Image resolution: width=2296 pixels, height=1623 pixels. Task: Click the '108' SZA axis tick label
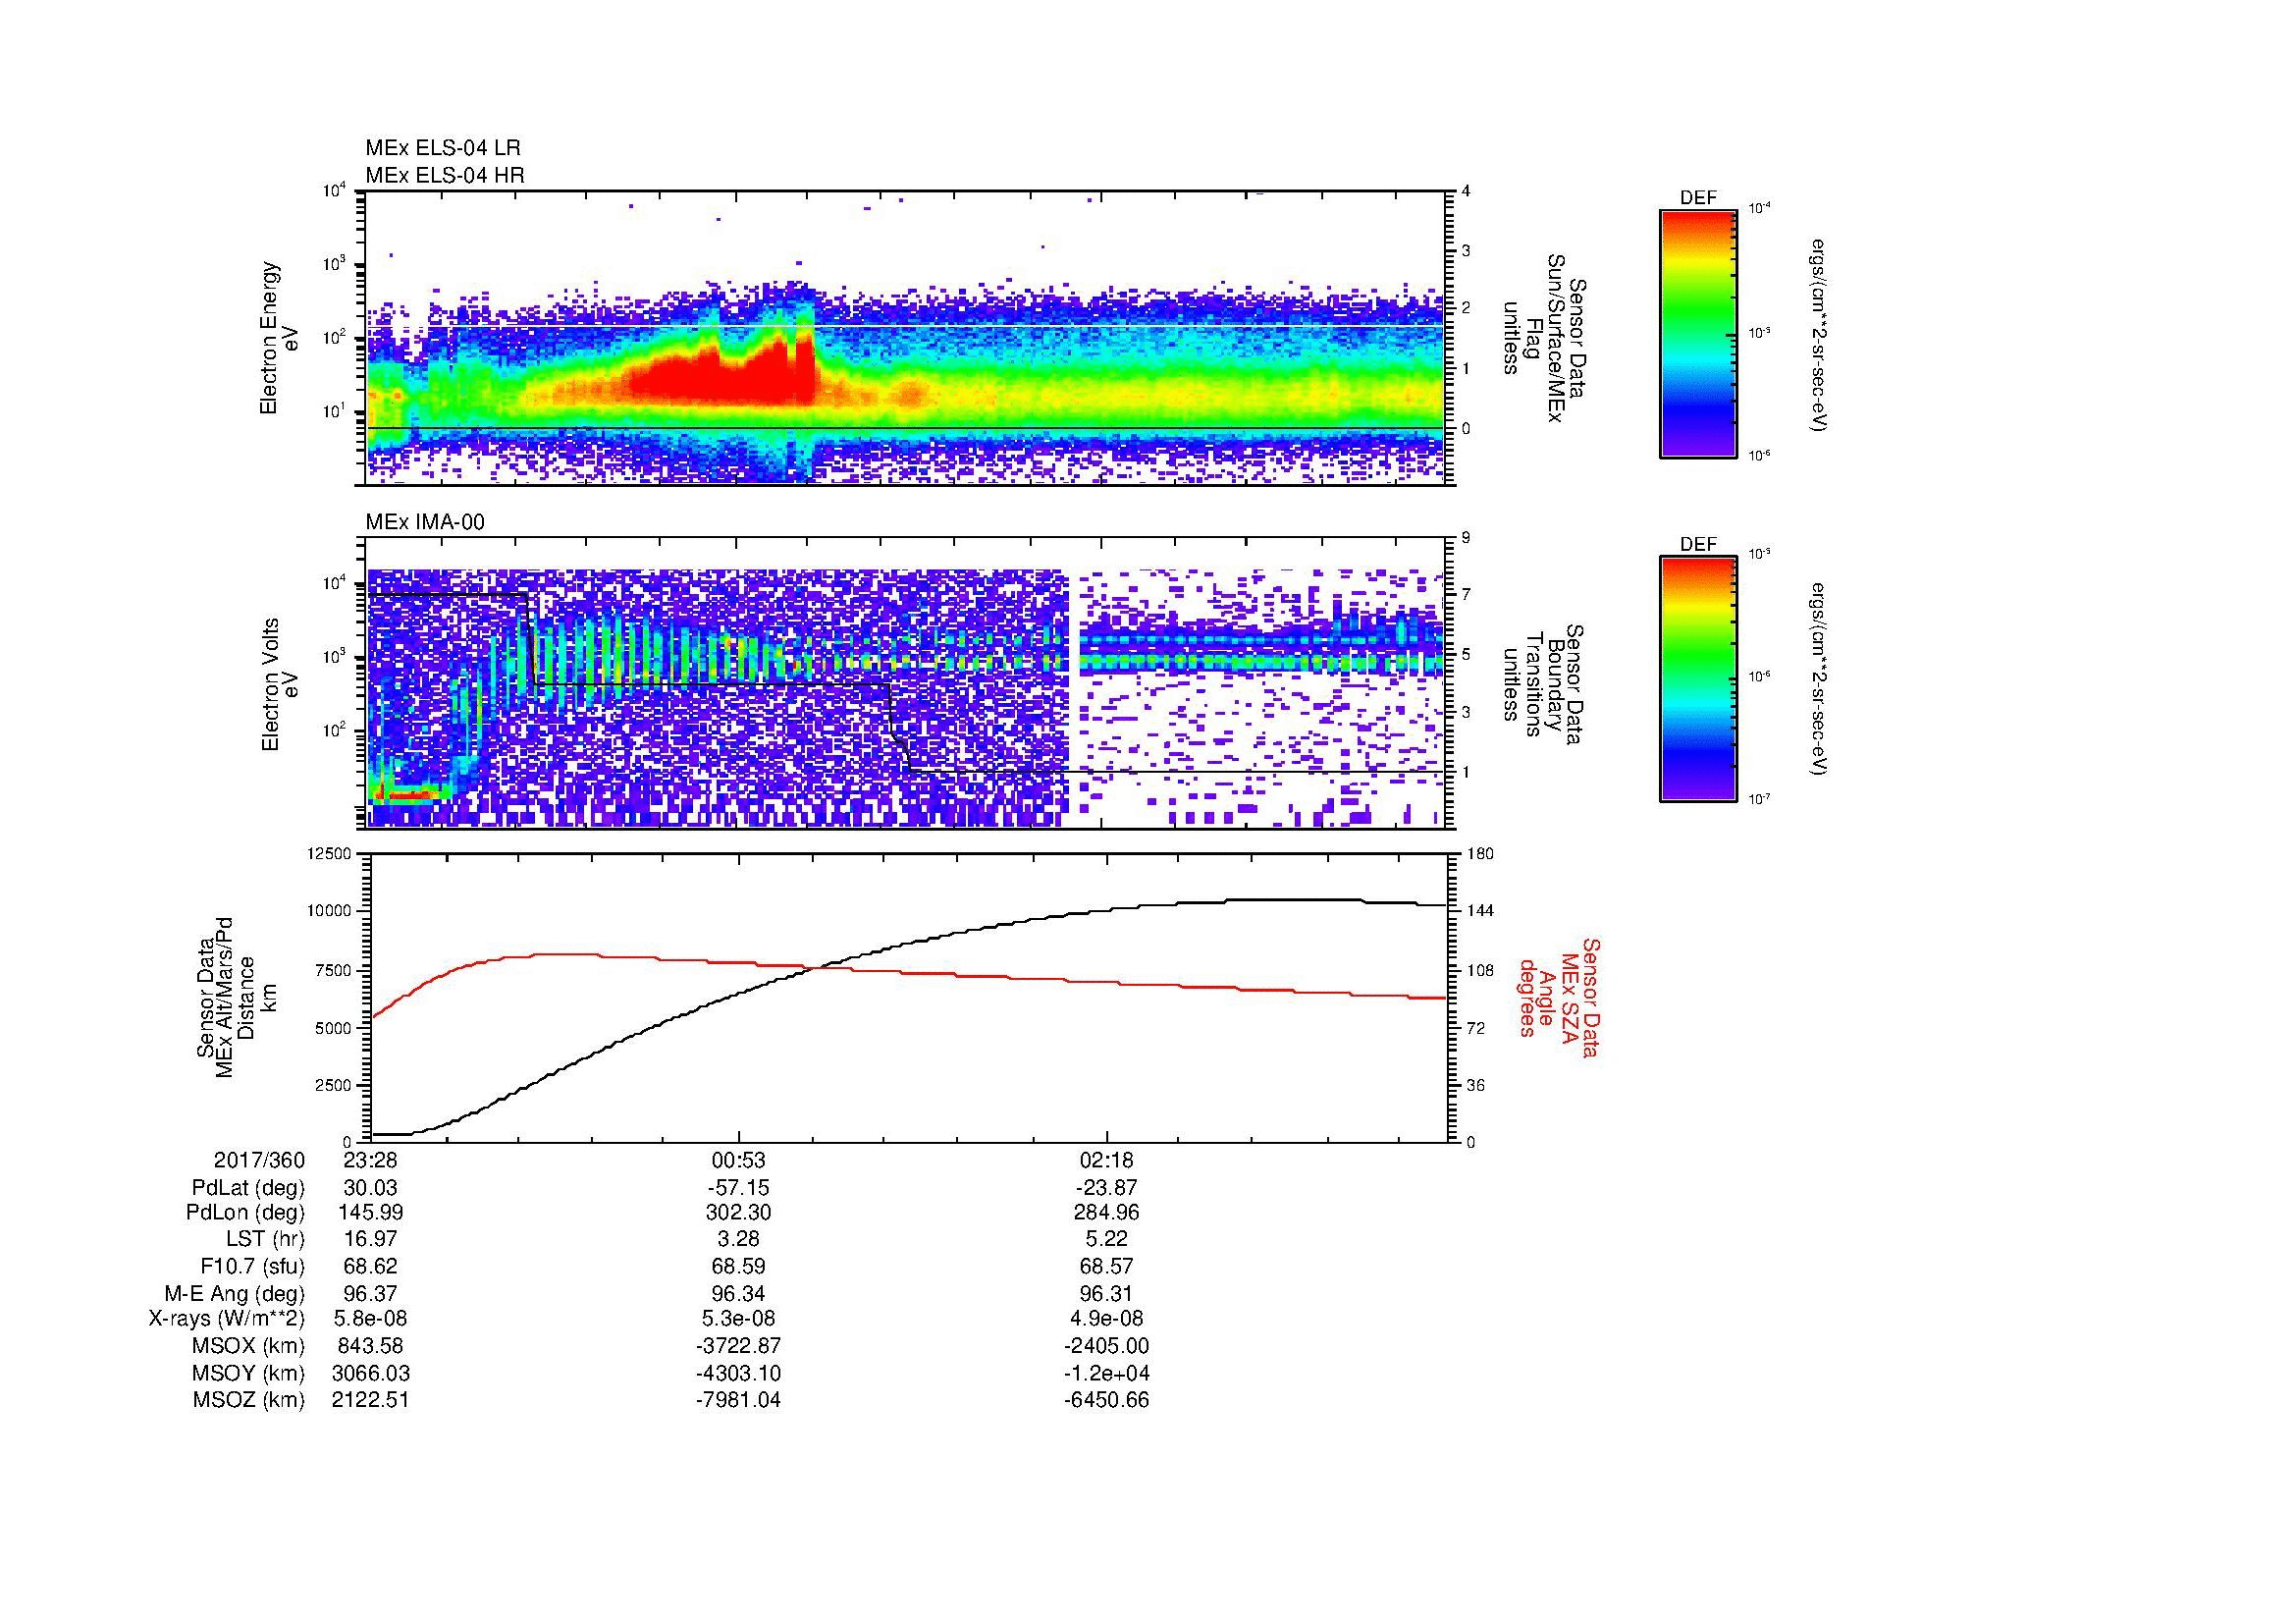(x=1481, y=970)
